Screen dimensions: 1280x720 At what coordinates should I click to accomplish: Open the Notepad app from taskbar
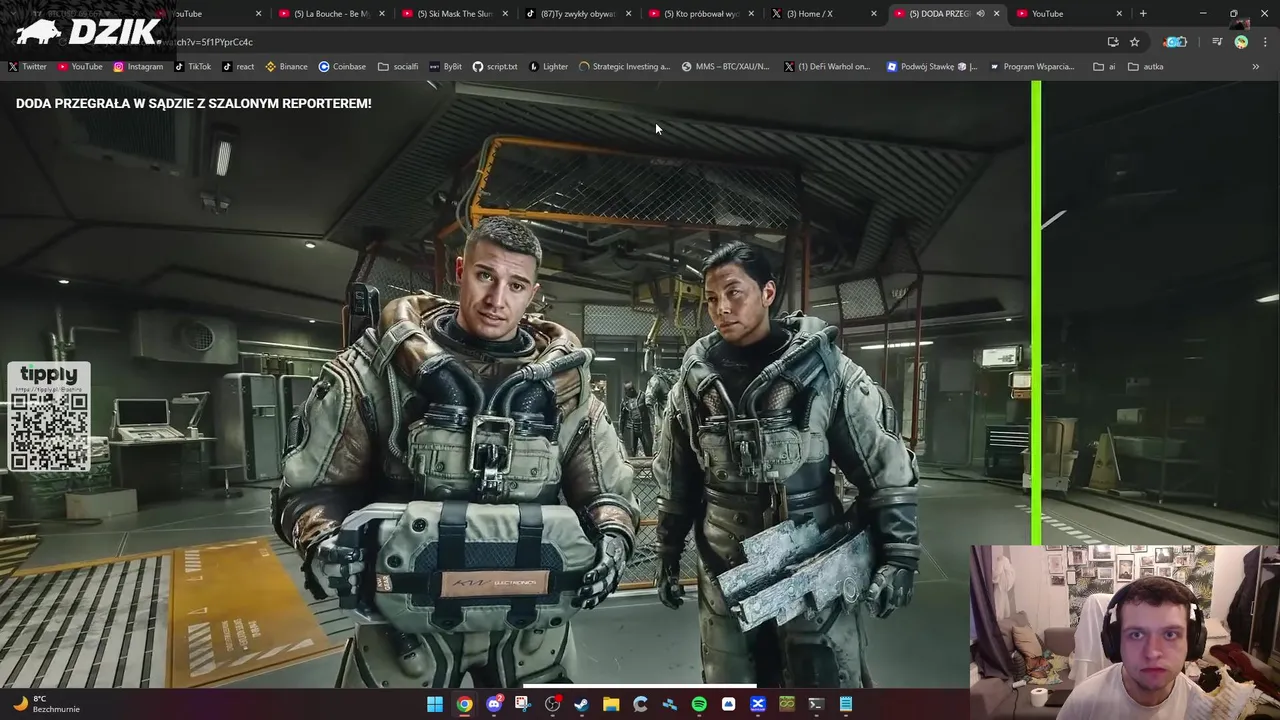click(845, 704)
